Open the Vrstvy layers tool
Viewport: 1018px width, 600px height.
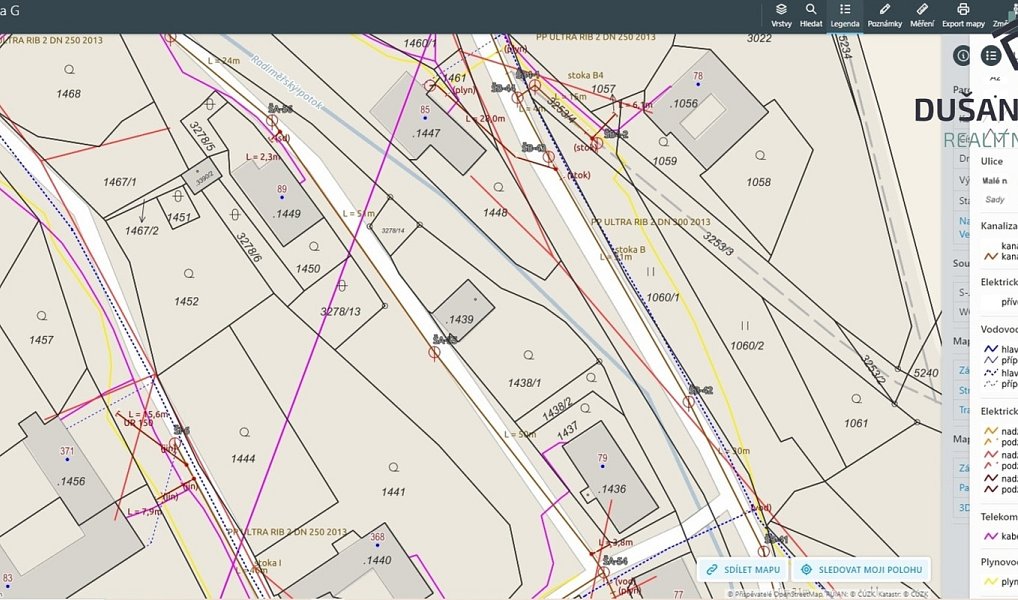click(x=781, y=16)
